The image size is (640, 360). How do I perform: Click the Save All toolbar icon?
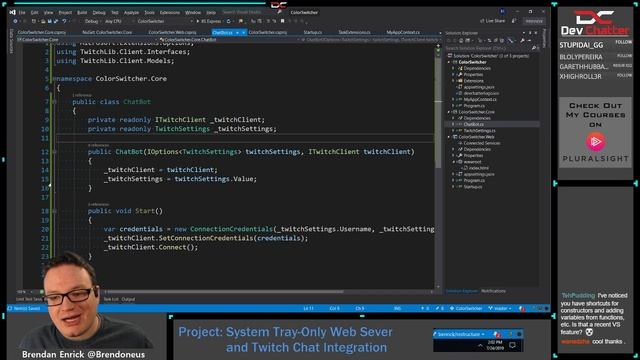click(x=56, y=21)
